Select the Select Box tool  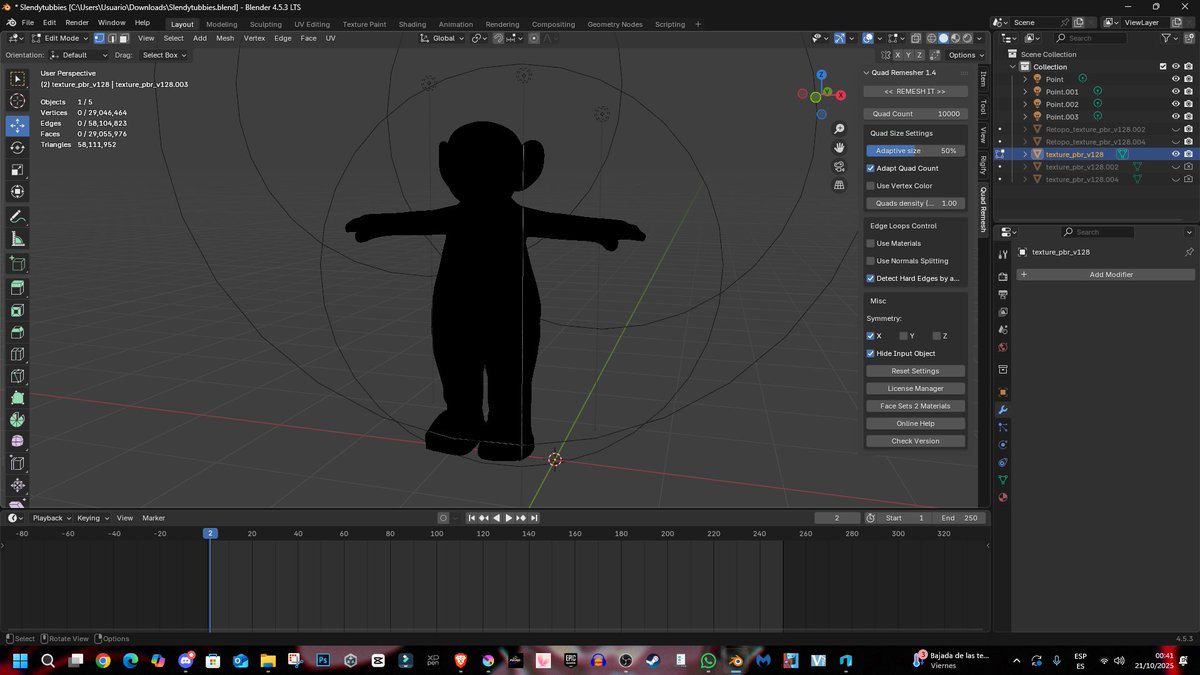pos(17,79)
